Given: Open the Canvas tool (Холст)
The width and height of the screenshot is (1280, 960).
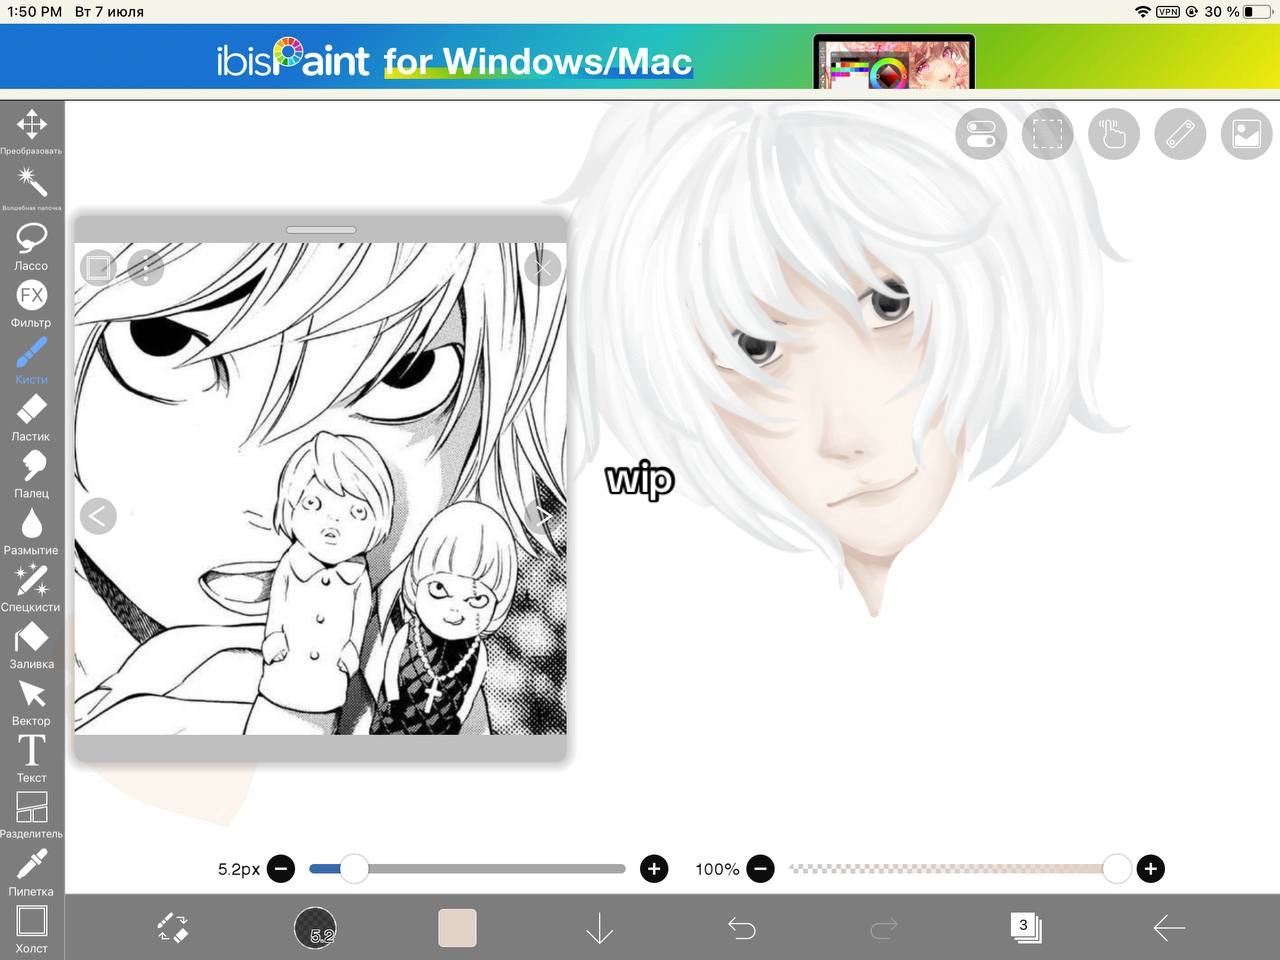Looking at the screenshot, I should [31, 929].
